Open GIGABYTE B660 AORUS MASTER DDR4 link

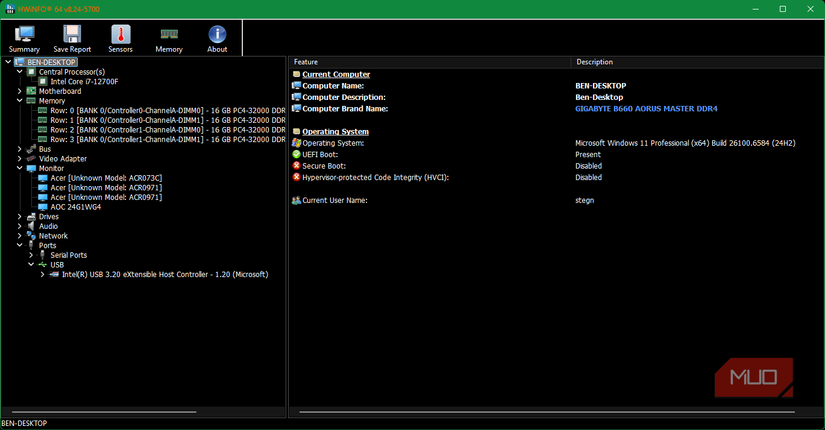click(x=646, y=108)
